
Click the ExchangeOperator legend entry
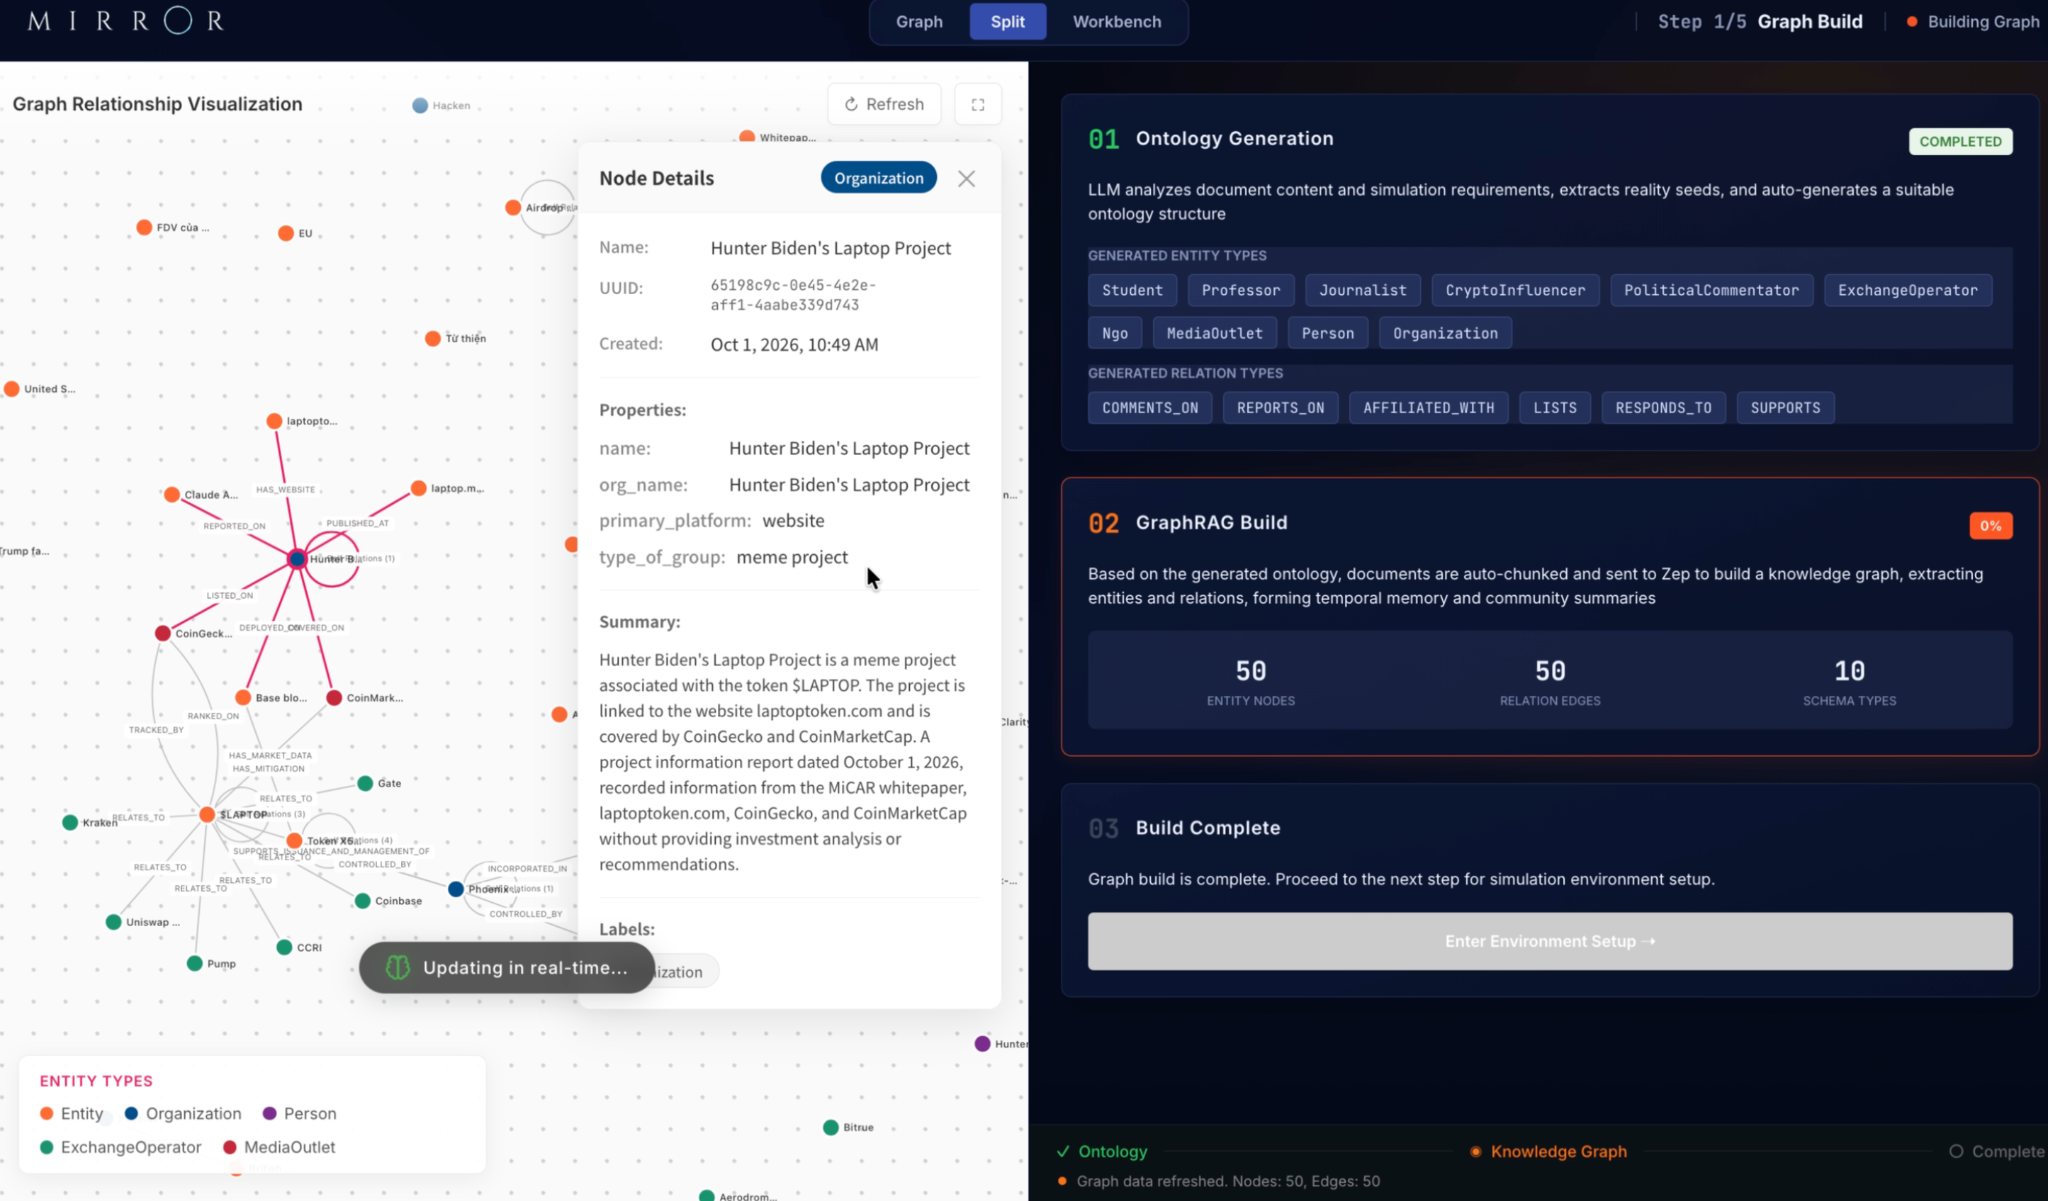(120, 1147)
